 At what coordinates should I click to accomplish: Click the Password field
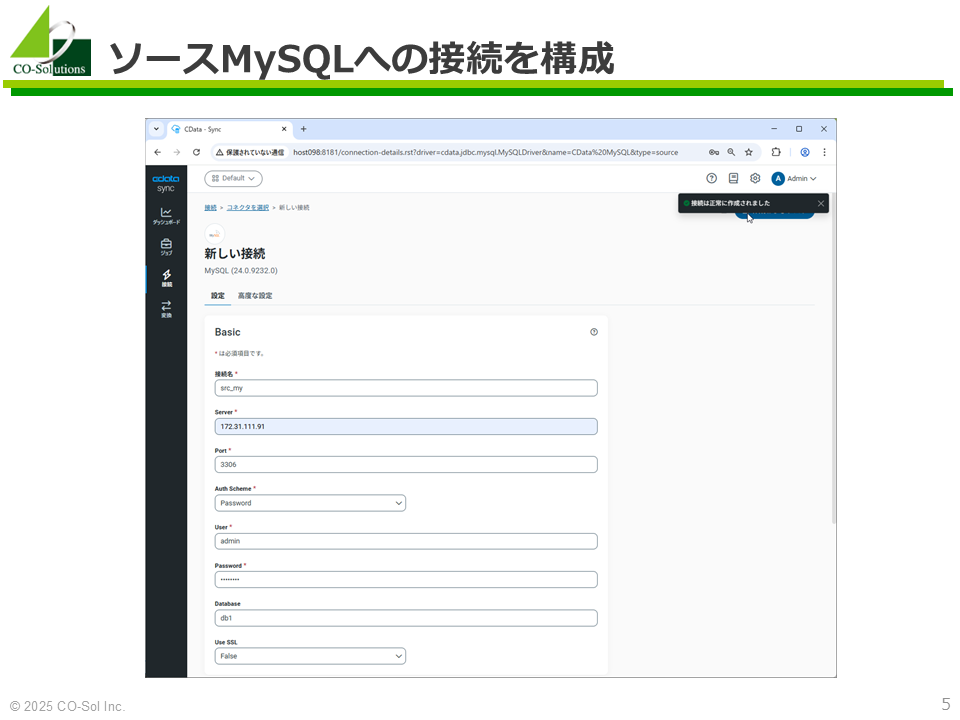(406, 580)
